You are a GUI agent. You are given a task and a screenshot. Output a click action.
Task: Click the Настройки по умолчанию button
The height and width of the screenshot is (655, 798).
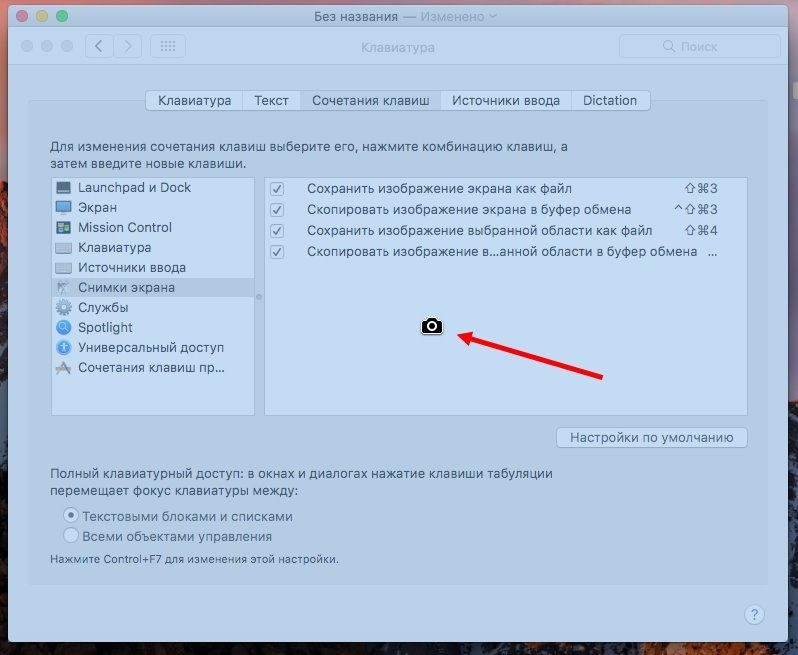(x=651, y=437)
